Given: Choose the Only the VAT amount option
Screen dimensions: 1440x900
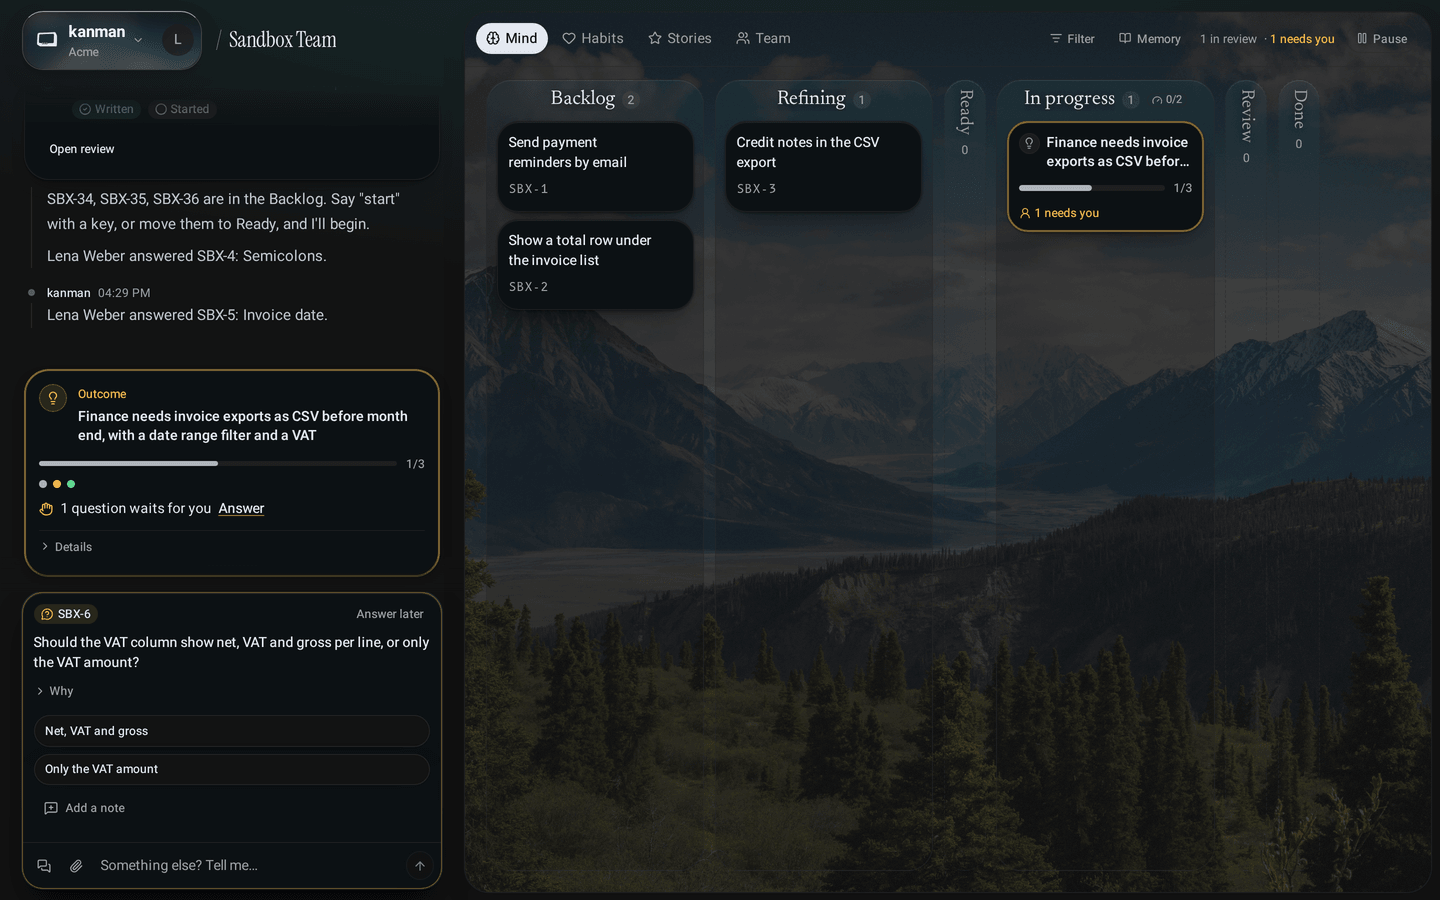Looking at the screenshot, I should (232, 769).
